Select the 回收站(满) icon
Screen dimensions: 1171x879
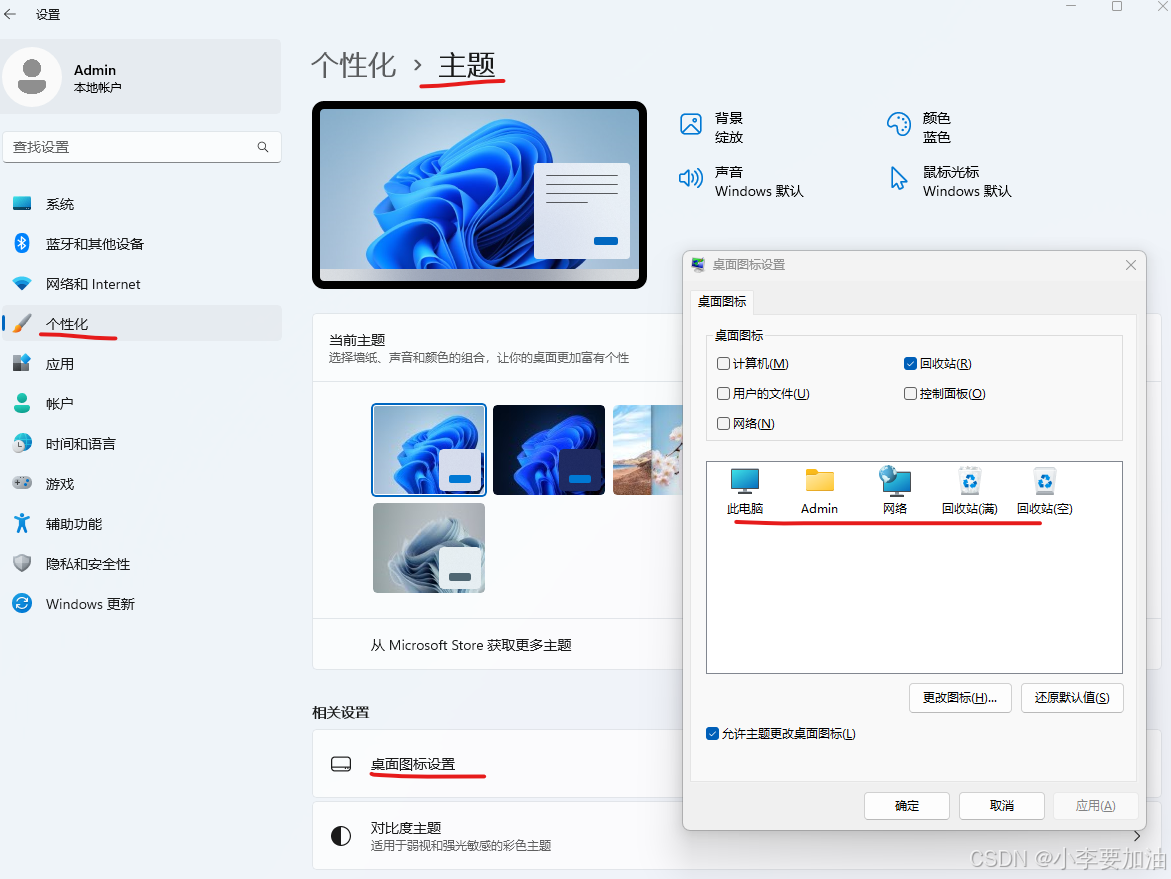[x=969, y=491]
